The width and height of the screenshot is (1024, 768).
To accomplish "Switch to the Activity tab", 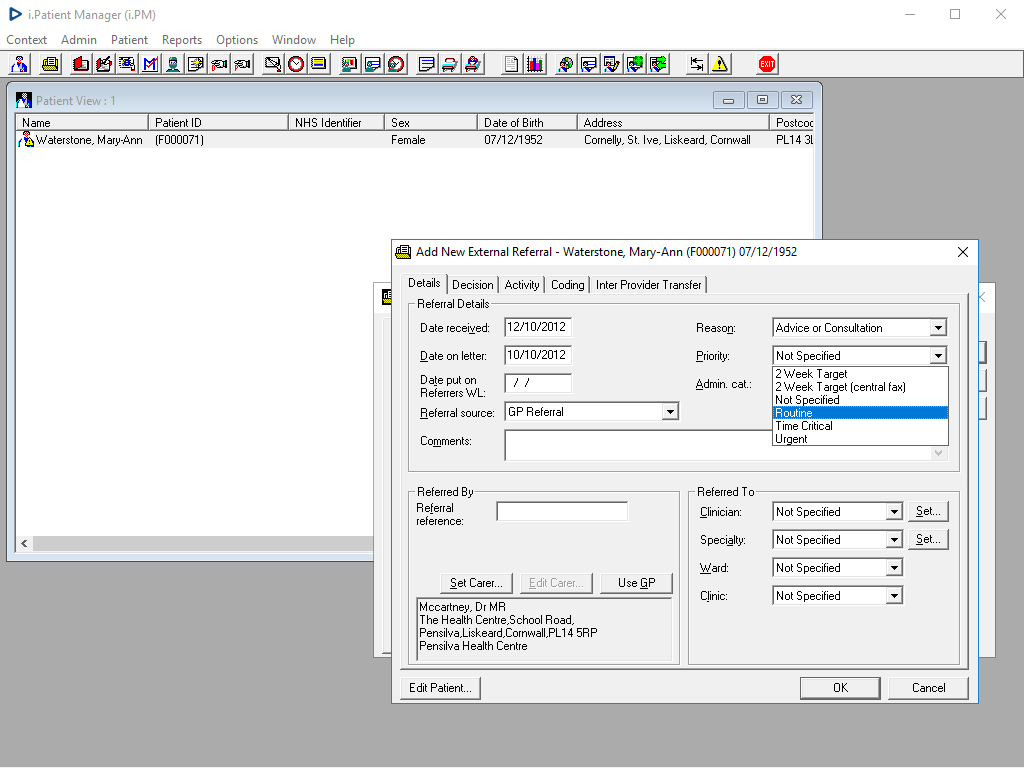I will (522, 285).
